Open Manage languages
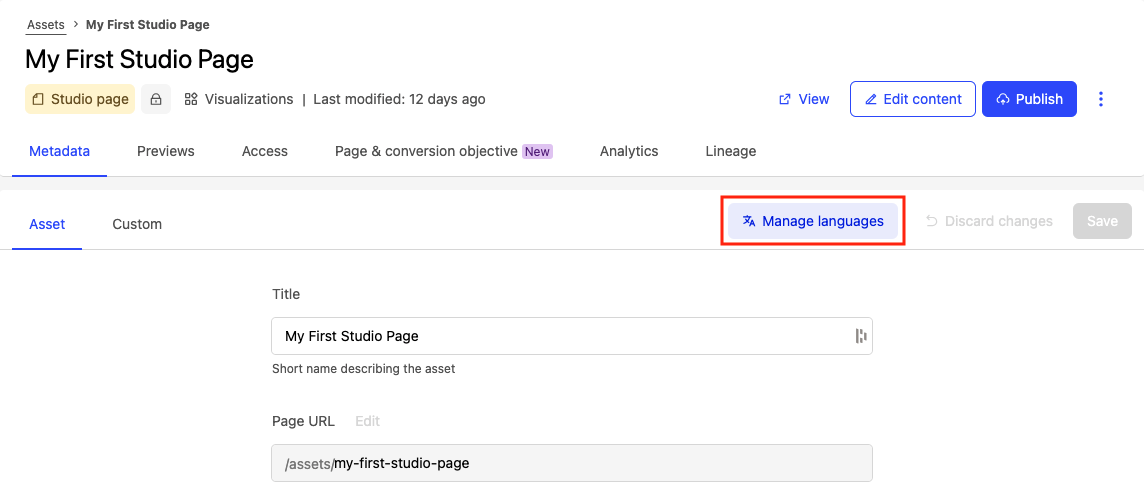 pyautogui.click(x=812, y=221)
